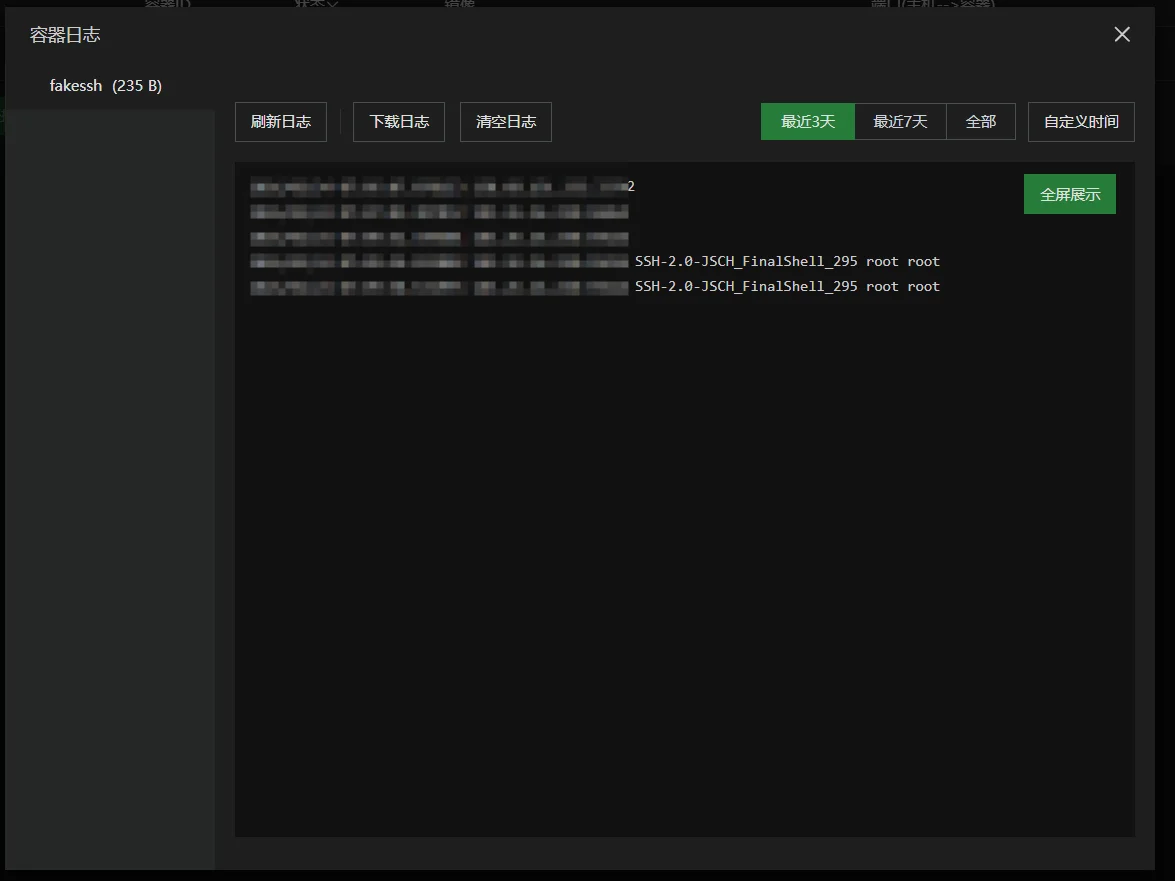Click the first SSH-2.0-JSCH_FinalShell_295 log text
The width and height of the screenshot is (1175, 881).
(x=746, y=261)
